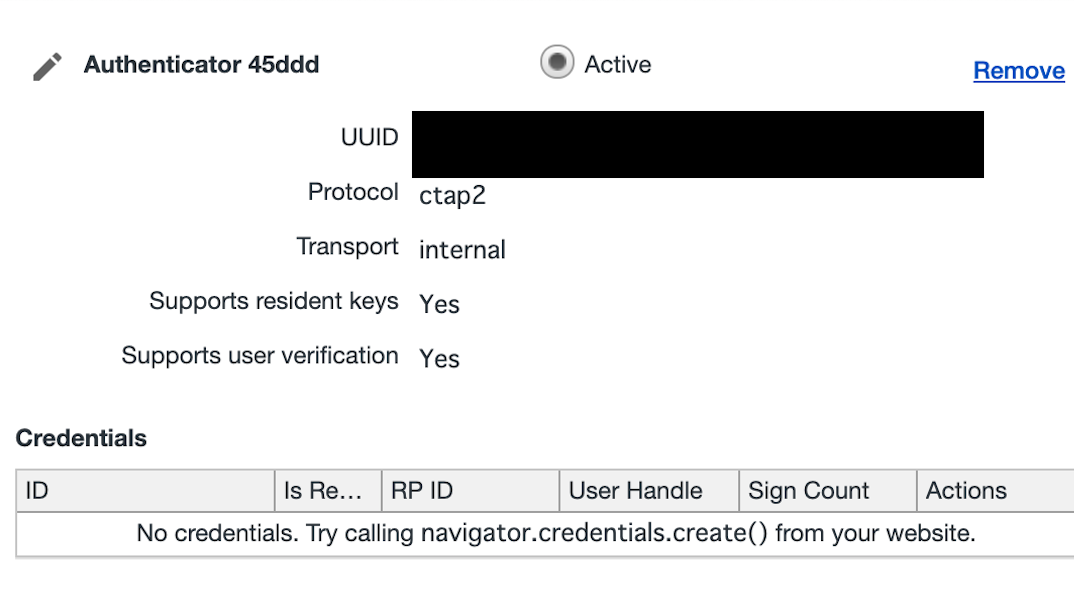This screenshot has height=612, width=1074.
Task: Click the 'Is Re…' column header
Action: pos(327,490)
